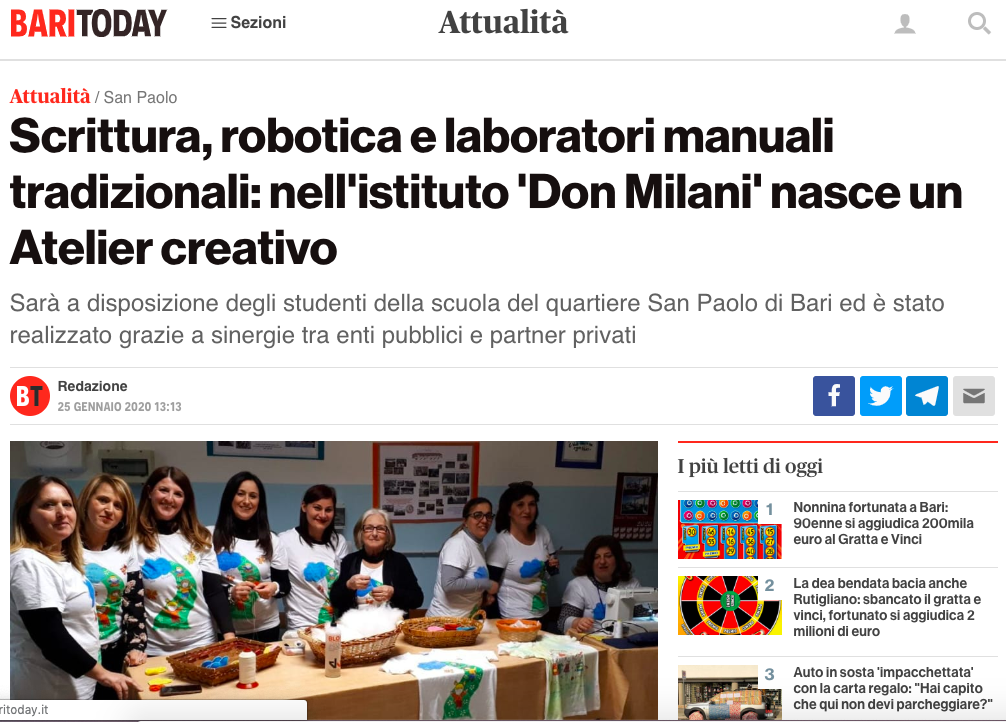Click the Redazione author name
1006x722 pixels.
[x=92, y=386]
